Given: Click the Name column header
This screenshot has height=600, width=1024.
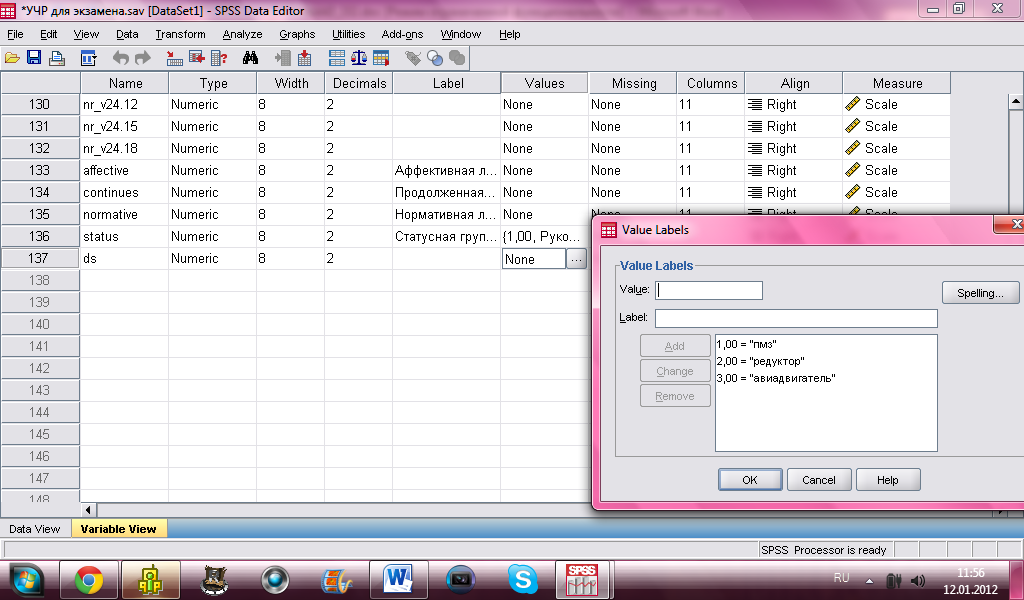Looking at the screenshot, I should (125, 84).
